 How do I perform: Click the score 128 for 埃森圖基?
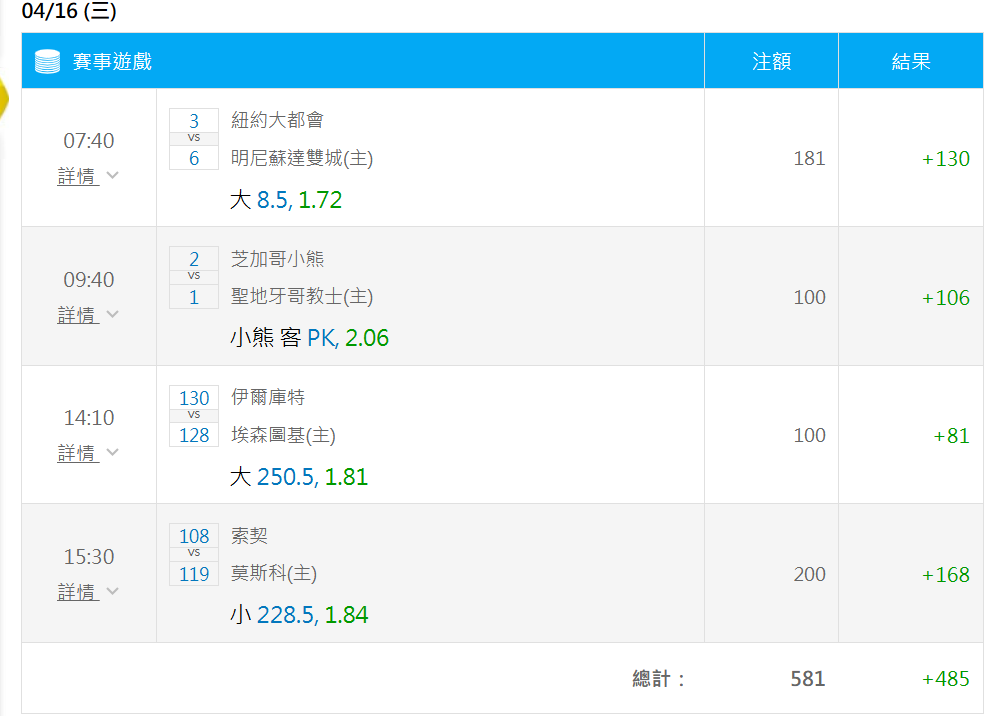[194, 435]
